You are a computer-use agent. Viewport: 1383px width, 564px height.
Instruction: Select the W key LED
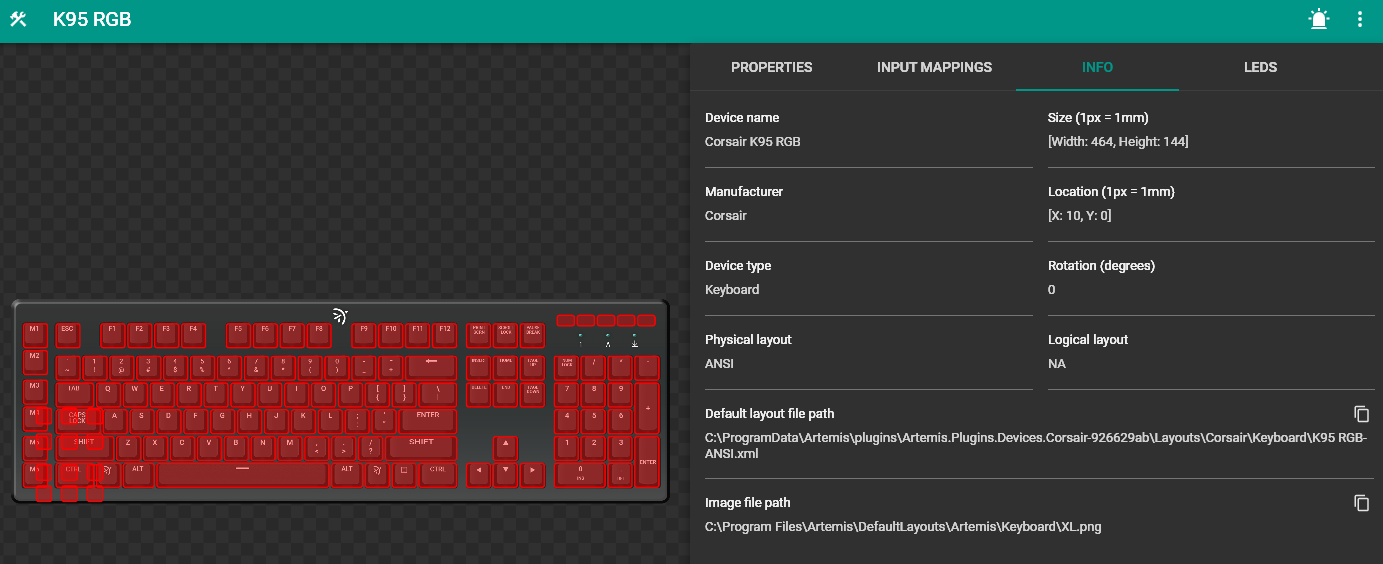pos(134,394)
